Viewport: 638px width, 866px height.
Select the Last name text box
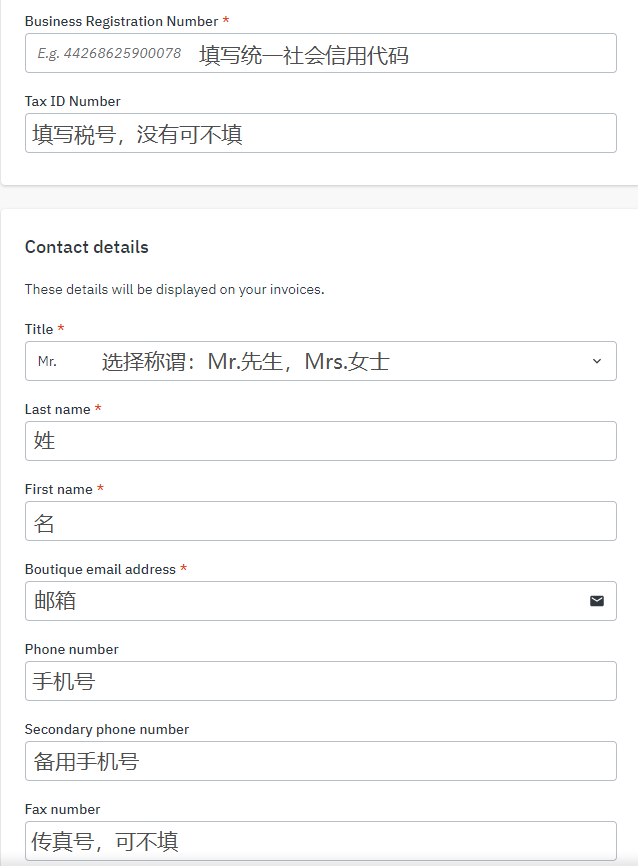pos(320,441)
